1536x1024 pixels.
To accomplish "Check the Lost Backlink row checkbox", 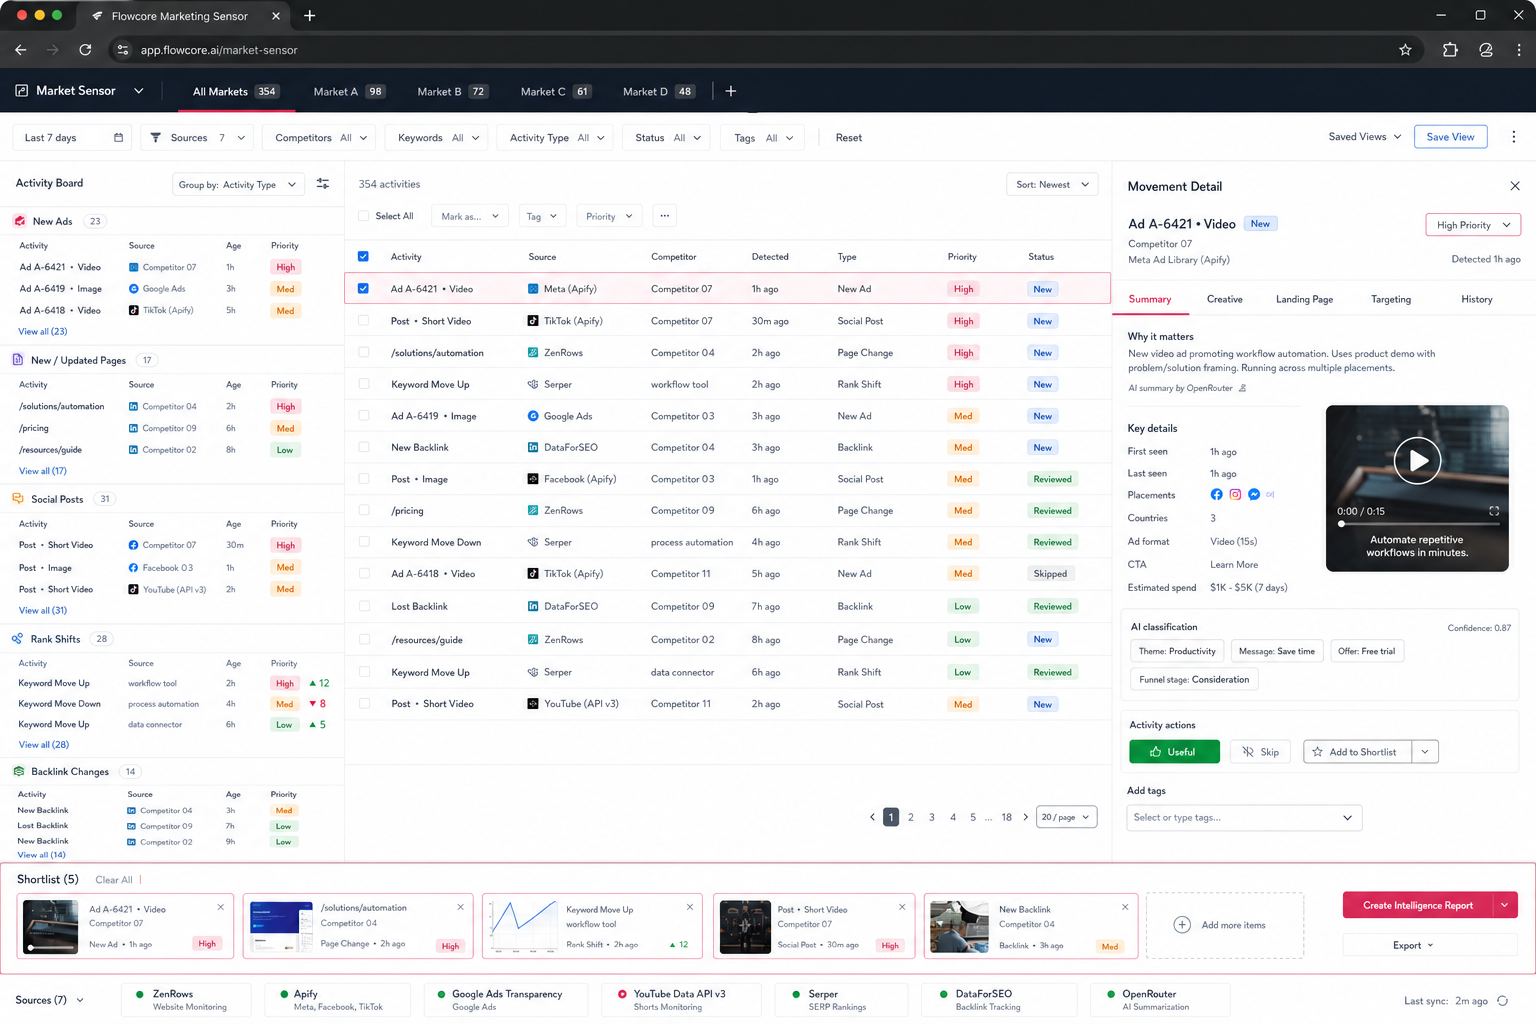I will click(363, 607).
